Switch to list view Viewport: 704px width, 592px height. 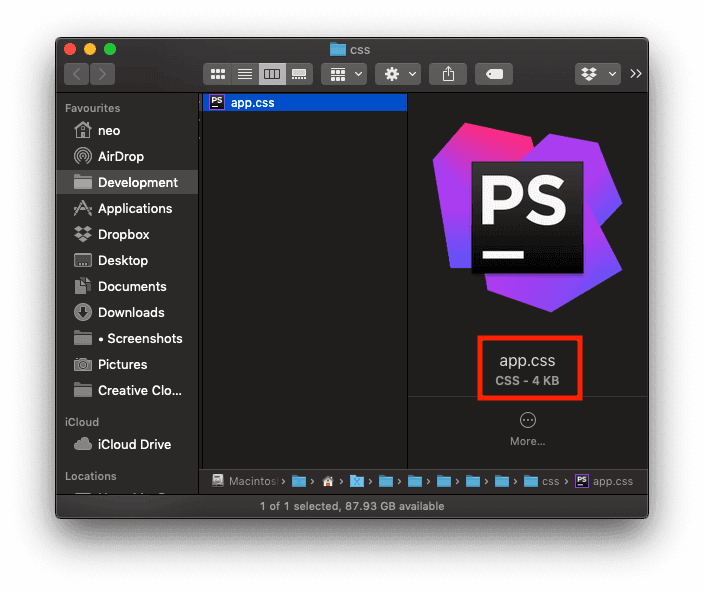(244, 74)
